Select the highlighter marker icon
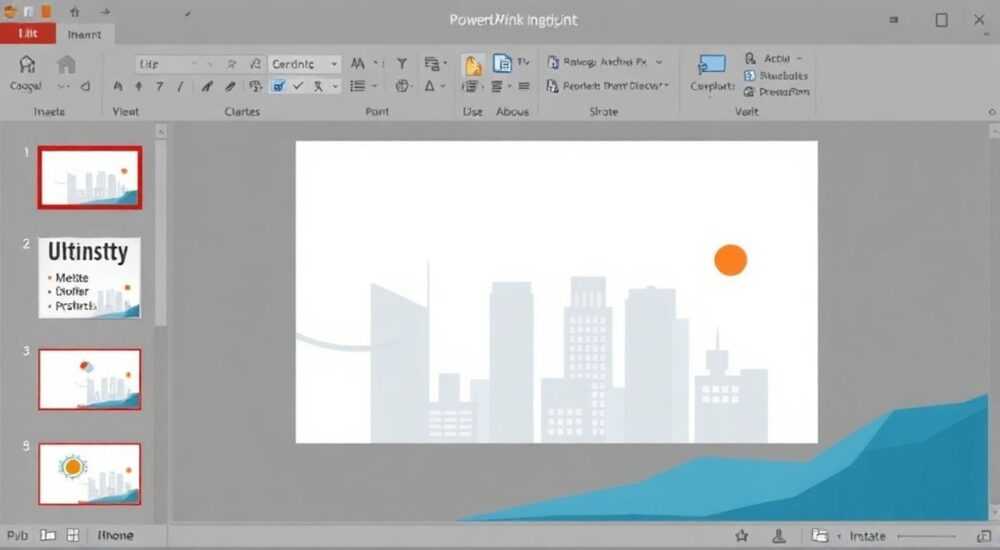The image size is (1000, 550). [x=230, y=86]
